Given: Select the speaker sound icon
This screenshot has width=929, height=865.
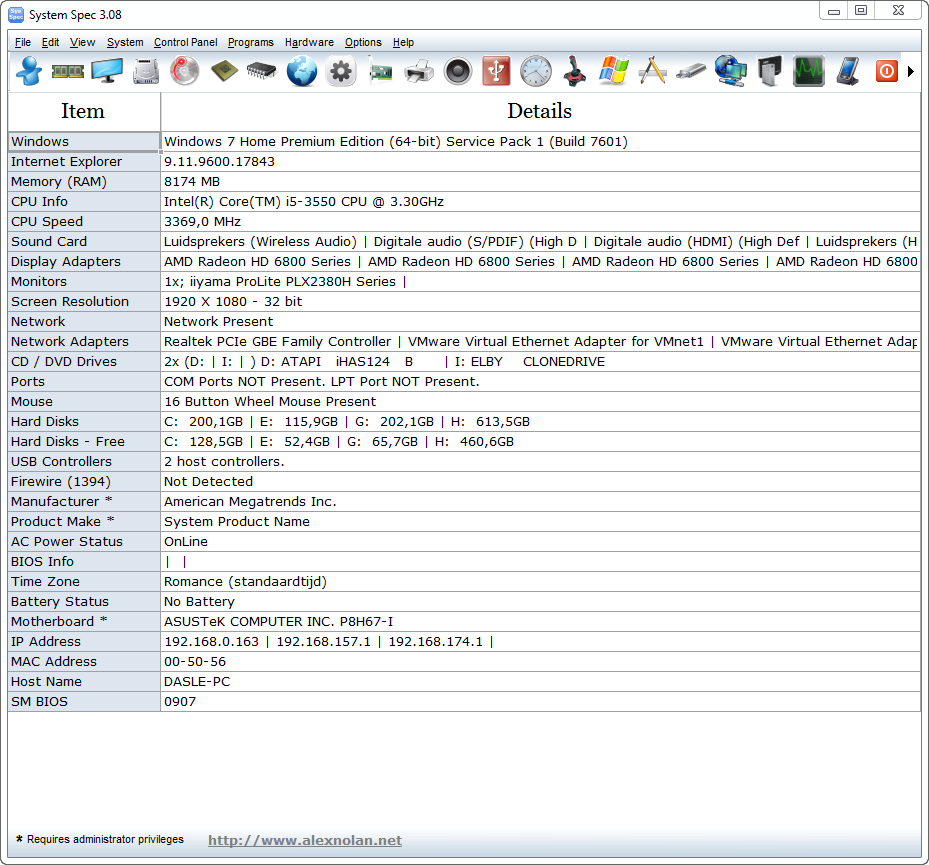Looking at the screenshot, I should 458,71.
